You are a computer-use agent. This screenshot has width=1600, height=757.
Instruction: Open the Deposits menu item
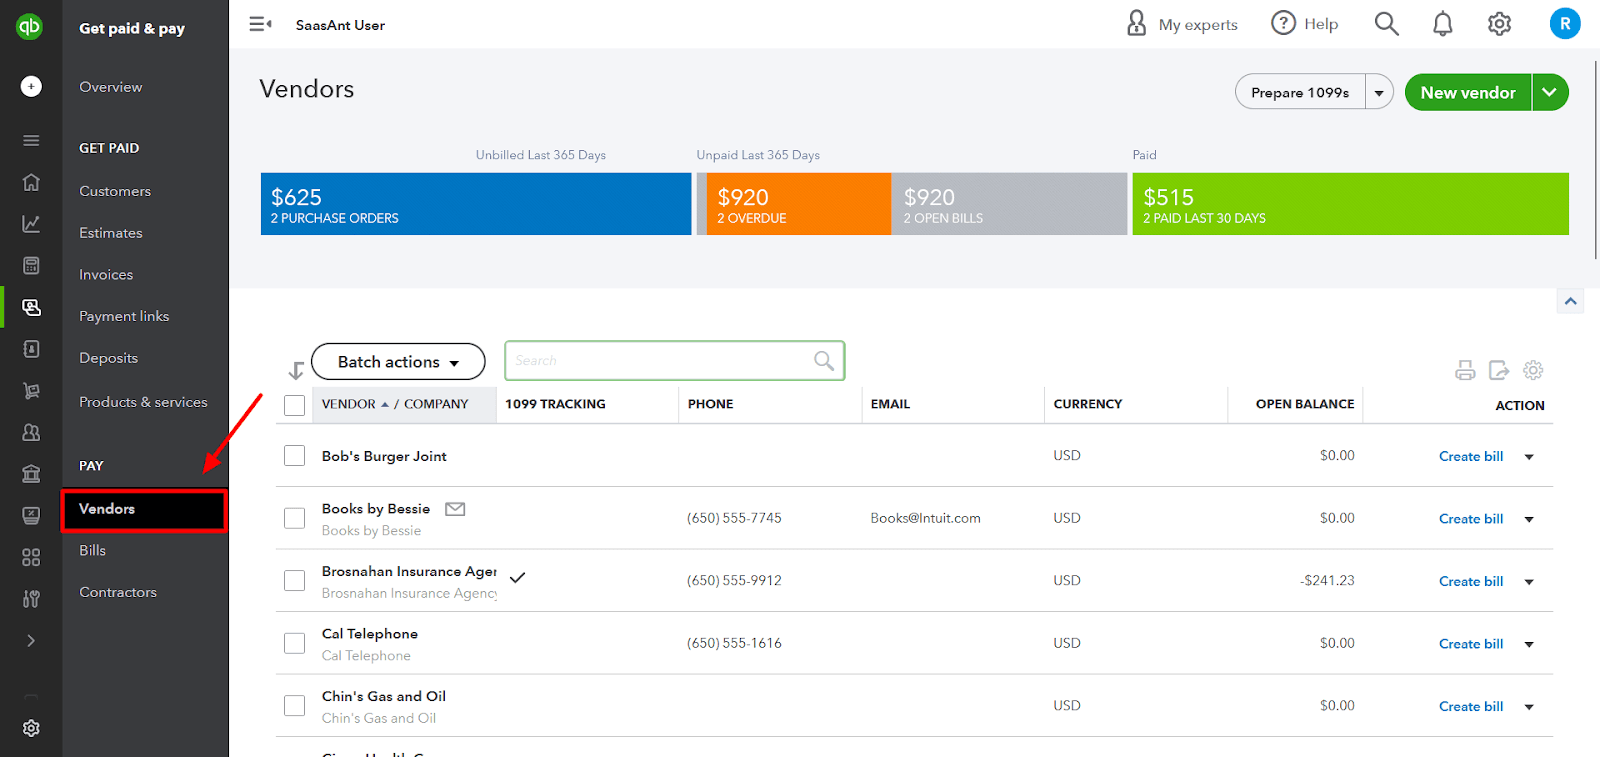click(x=108, y=358)
